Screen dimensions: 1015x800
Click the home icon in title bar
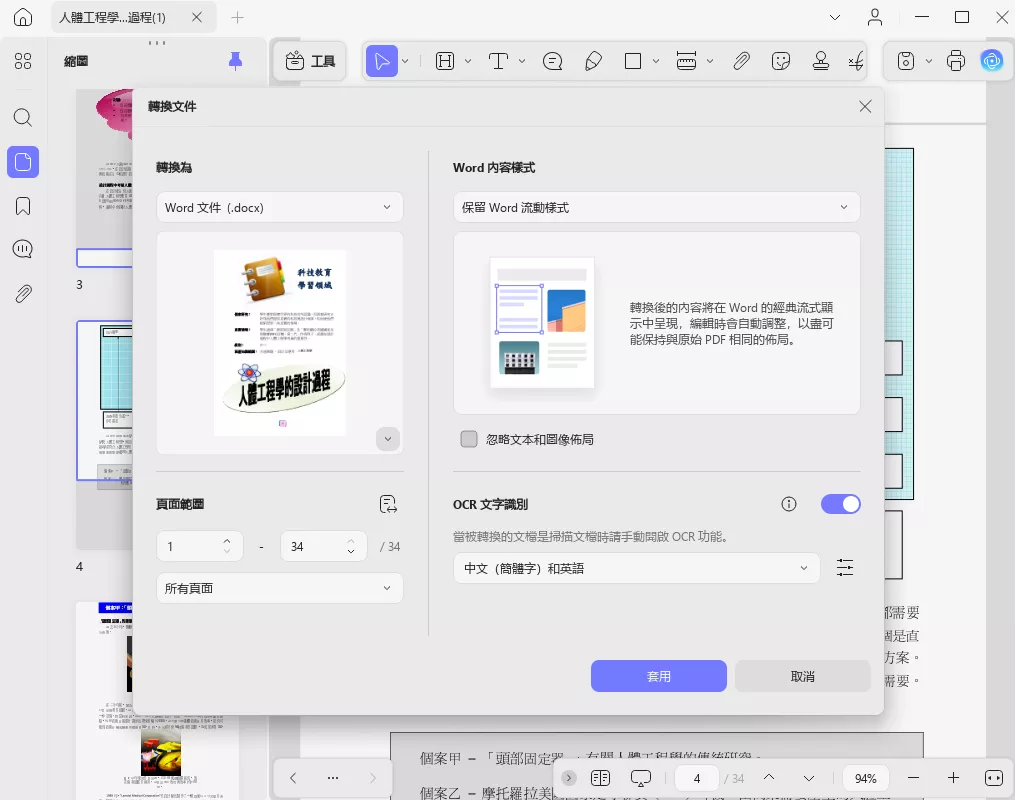(23, 17)
